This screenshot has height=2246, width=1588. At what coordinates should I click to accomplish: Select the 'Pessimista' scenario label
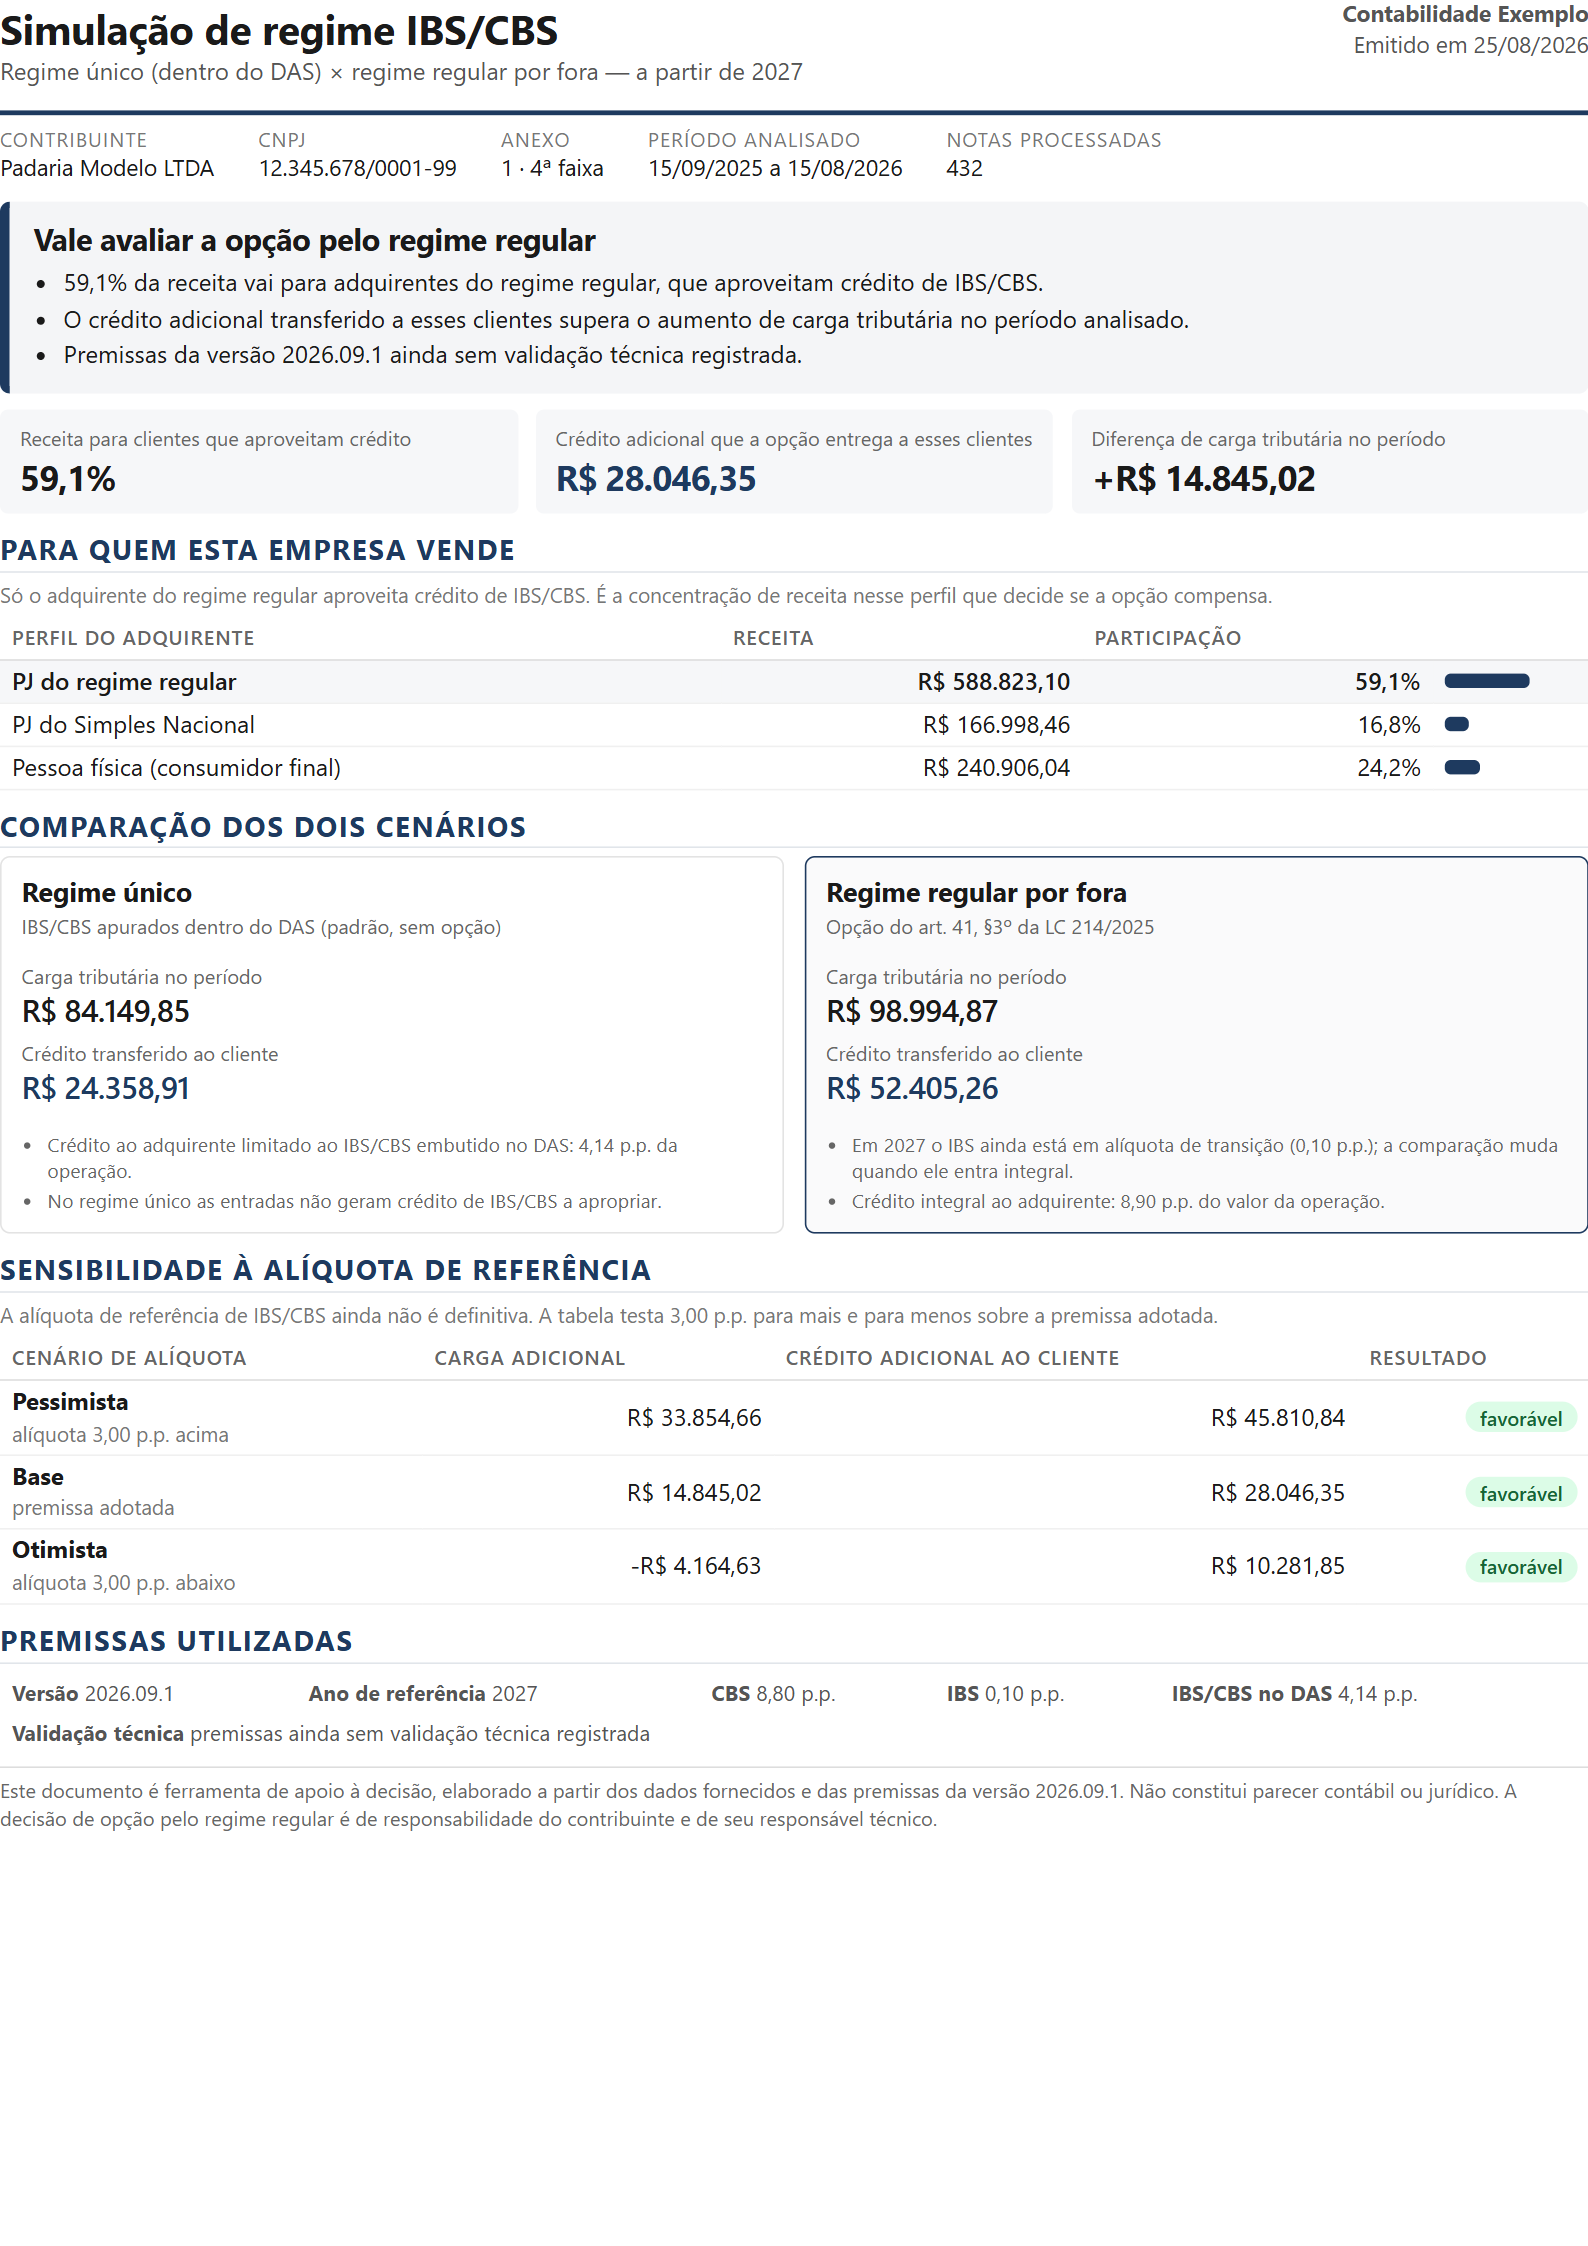70,1402
